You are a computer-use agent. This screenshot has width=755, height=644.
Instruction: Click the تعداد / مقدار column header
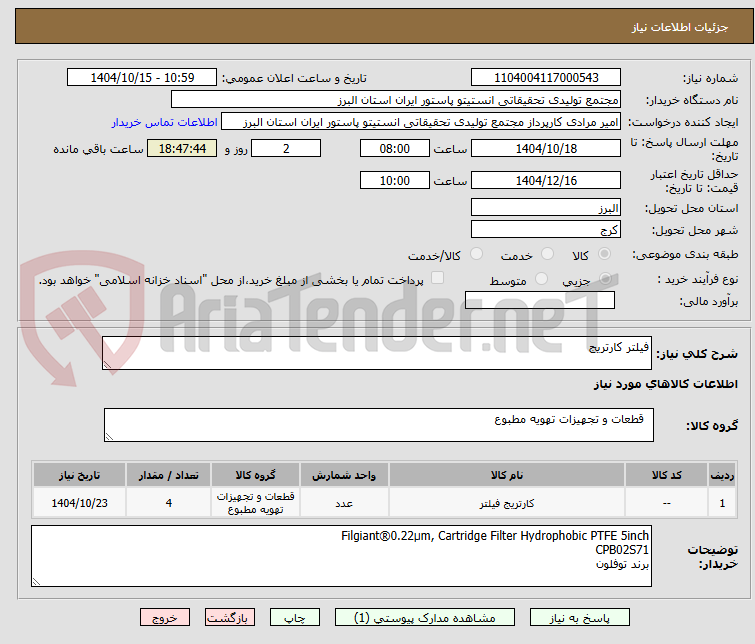(169, 475)
